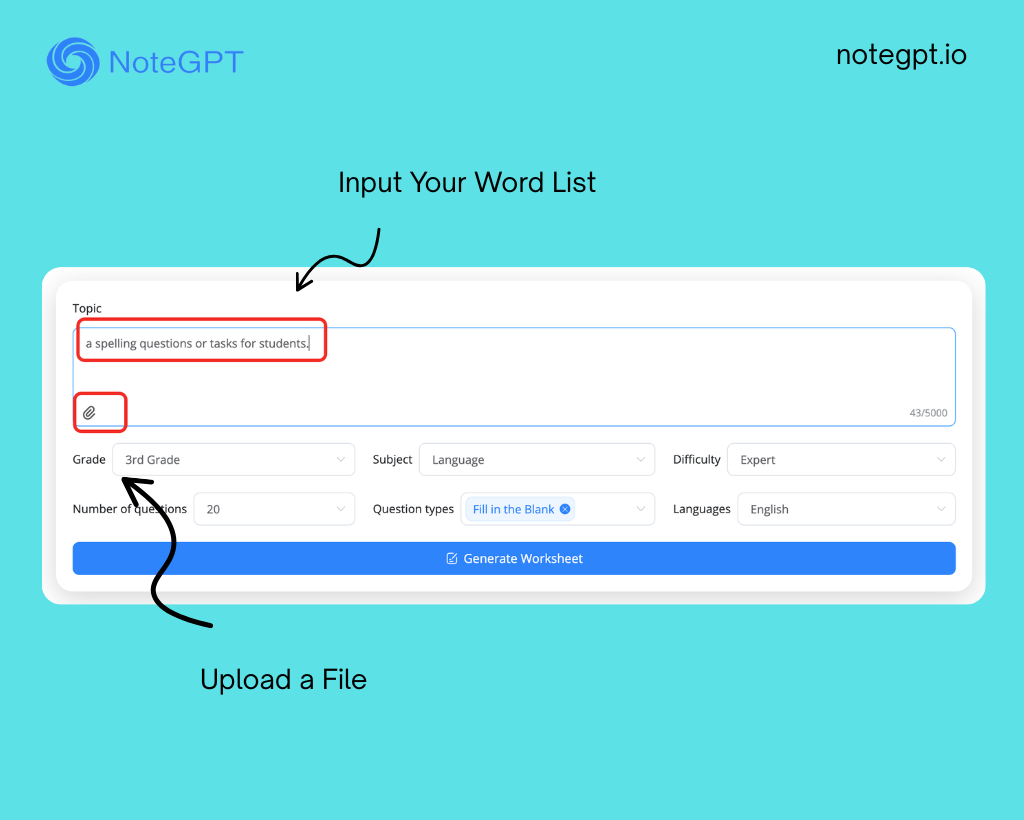Click the Question types label
The image size is (1024, 820).
pos(413,509)
